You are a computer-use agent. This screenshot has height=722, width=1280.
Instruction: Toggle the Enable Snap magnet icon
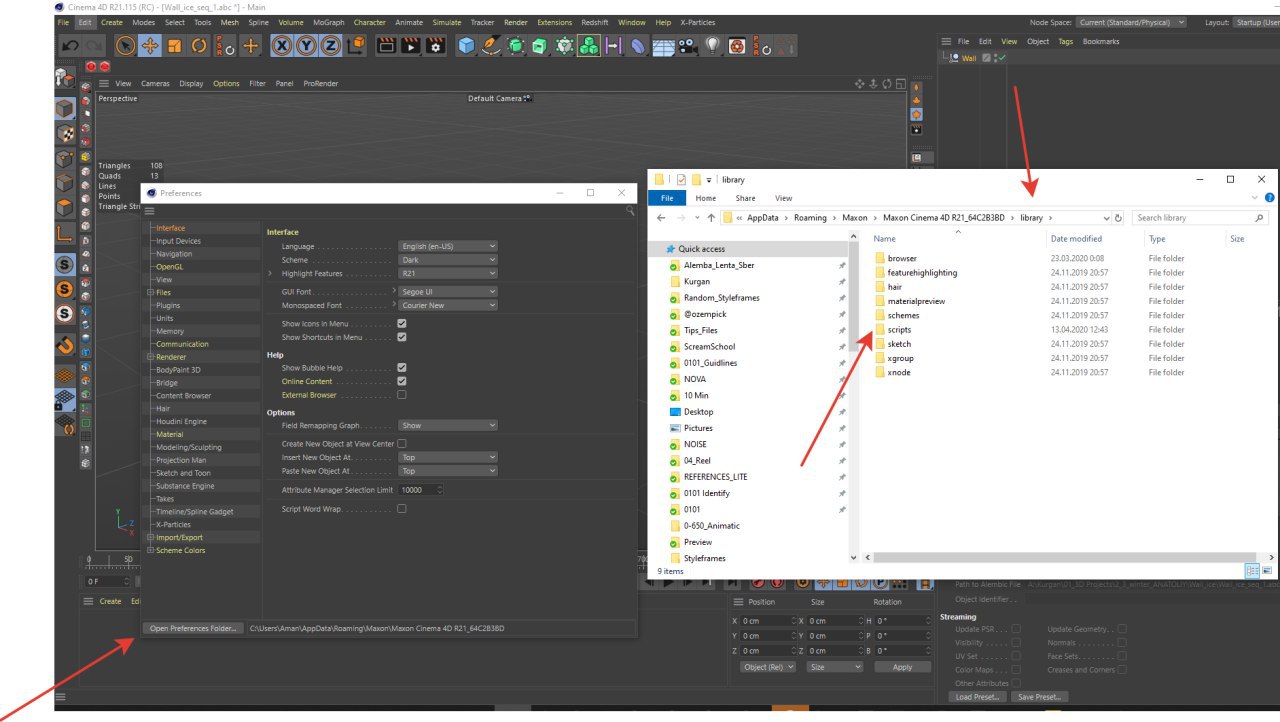pos(65,346)
